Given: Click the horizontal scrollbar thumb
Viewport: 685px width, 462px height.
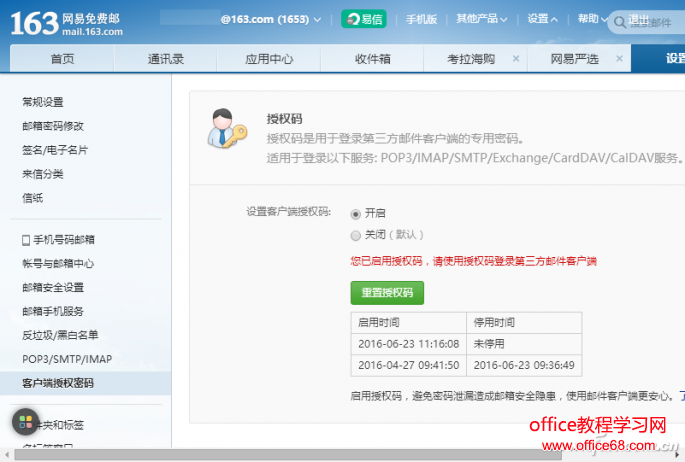Looking at the screenshot, I should coord(288,455).
